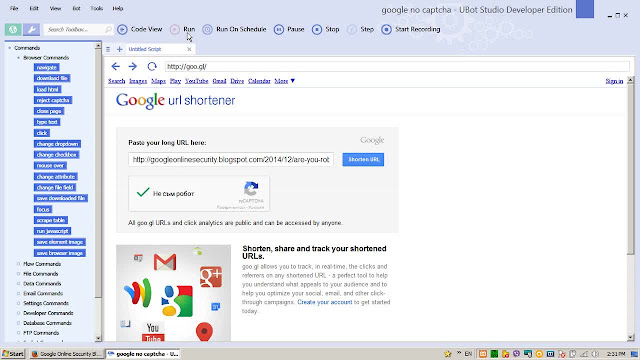Screen dimensions: 640x360
Task: Select the scrape table command
Action: [51, 220]
